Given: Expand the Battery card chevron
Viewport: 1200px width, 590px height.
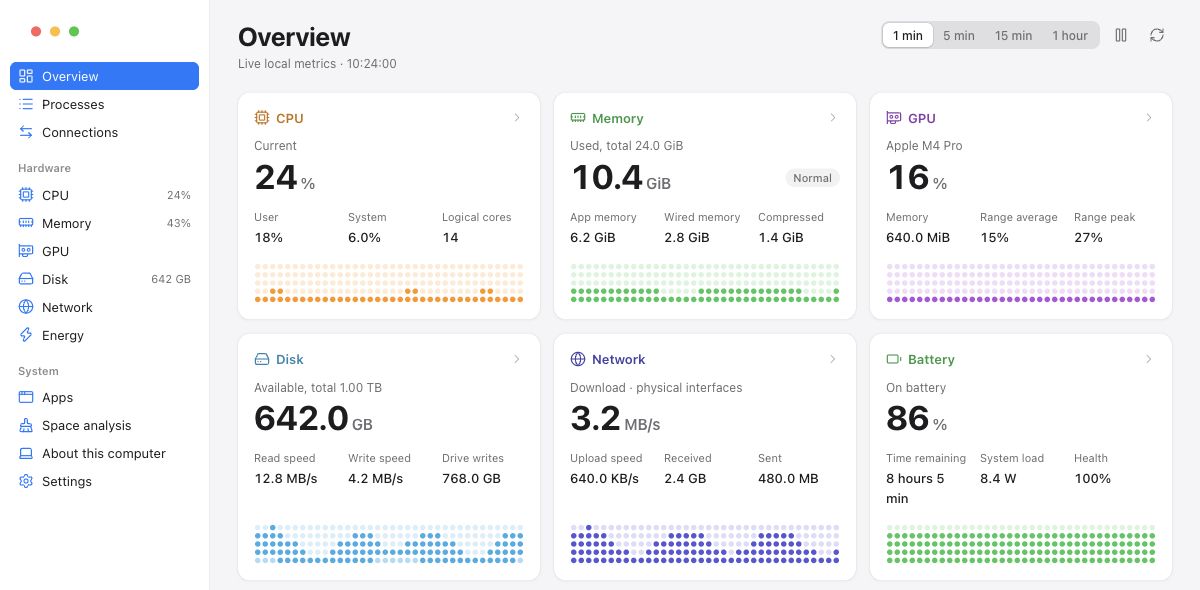Looking at the screenshot, I should (1149, 359).
